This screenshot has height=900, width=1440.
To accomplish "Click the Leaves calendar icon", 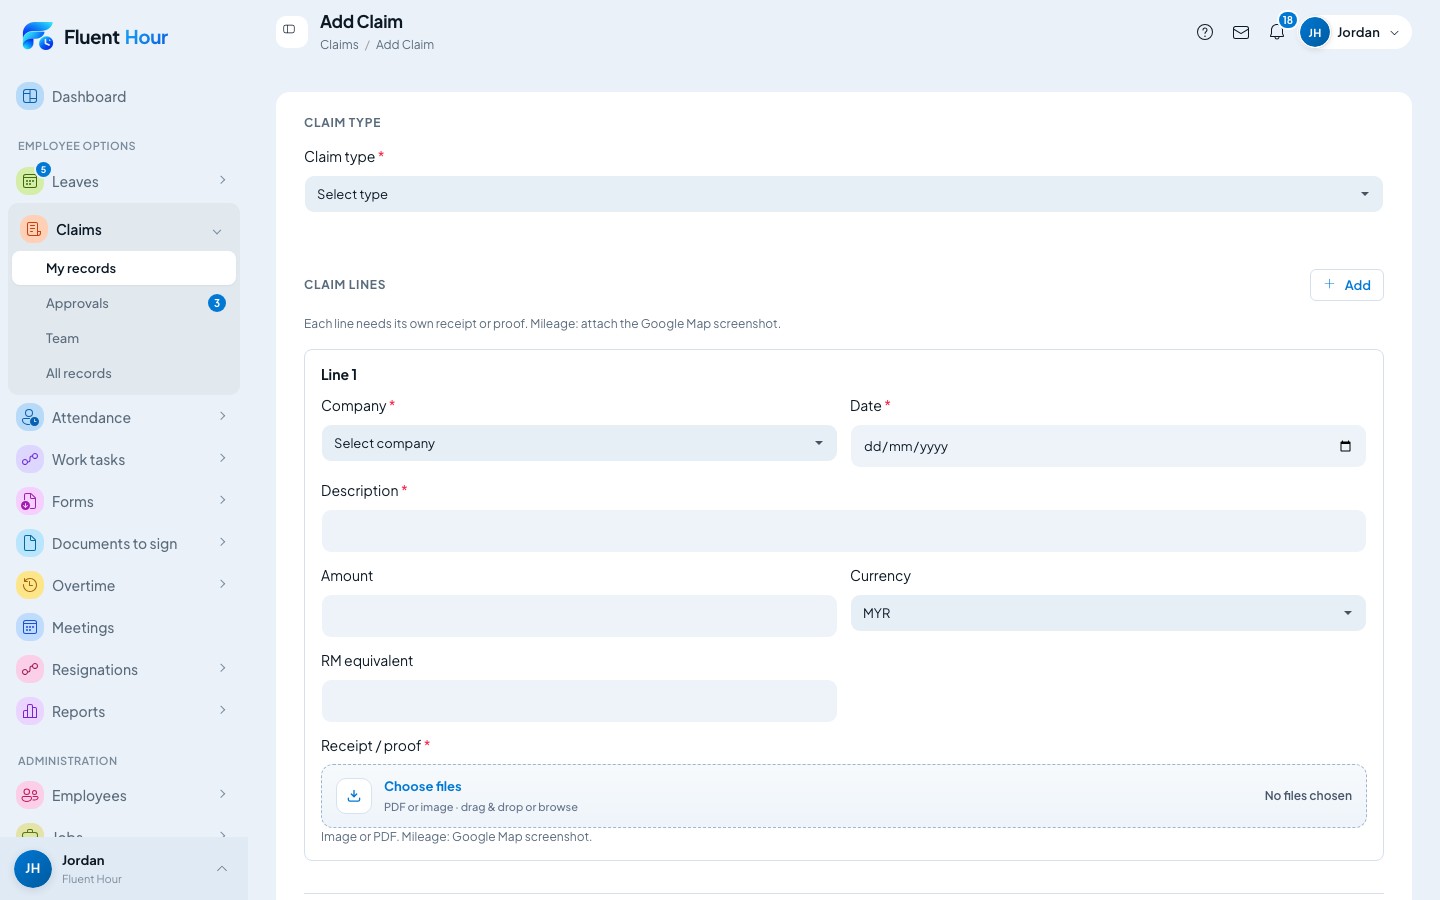I will click(30, 181).
